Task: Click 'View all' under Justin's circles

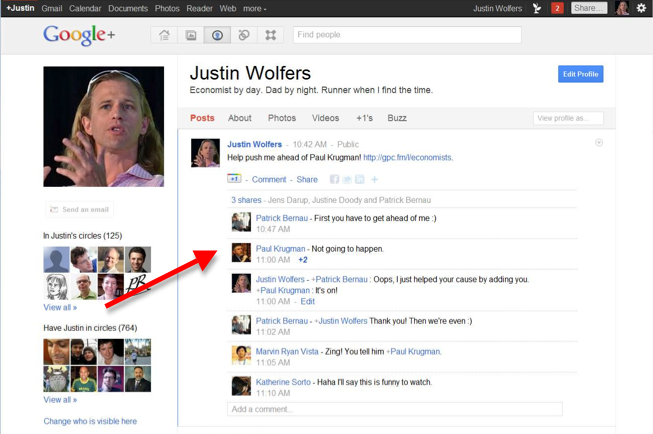Action: tap(60, 307)
